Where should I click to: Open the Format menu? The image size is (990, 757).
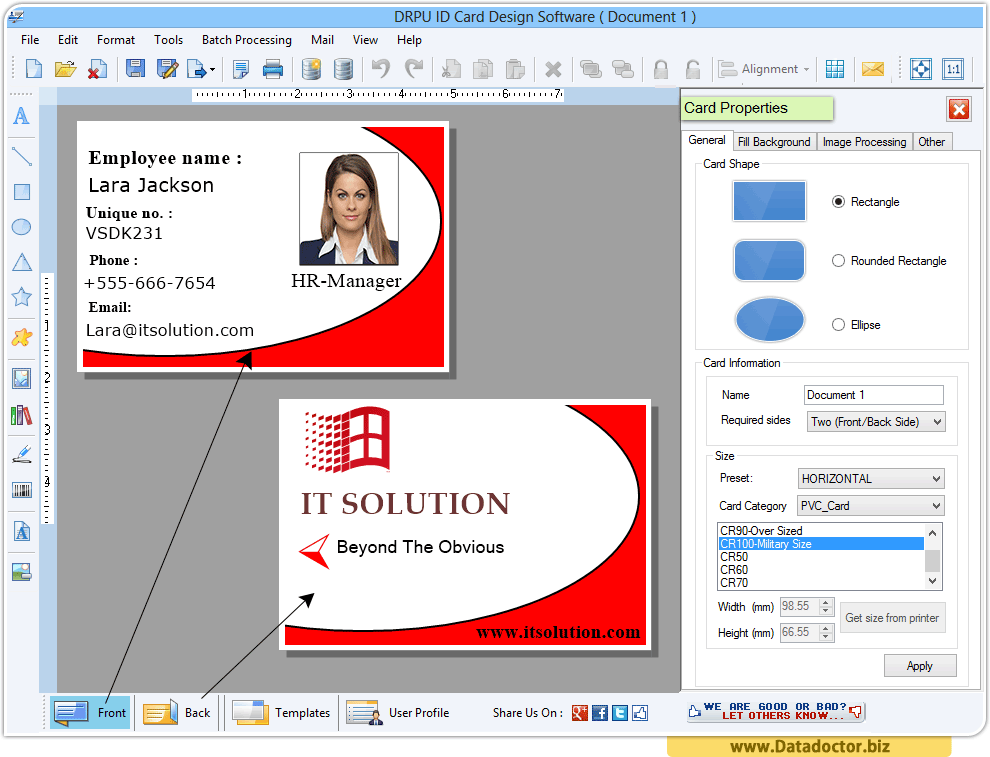(116, 40)
